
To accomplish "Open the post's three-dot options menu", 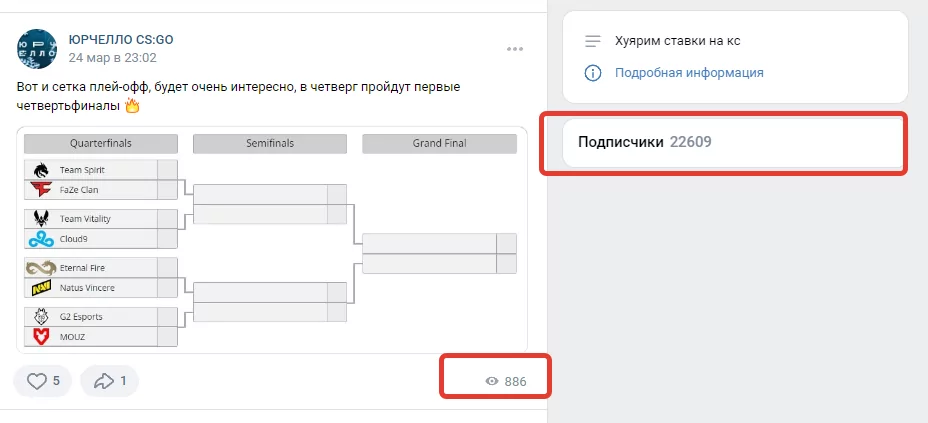I will point(515,49).
